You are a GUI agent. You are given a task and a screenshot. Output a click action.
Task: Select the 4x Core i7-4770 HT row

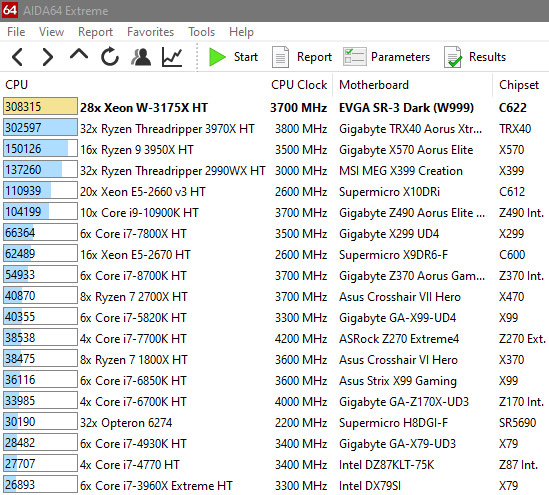[274, 465]
